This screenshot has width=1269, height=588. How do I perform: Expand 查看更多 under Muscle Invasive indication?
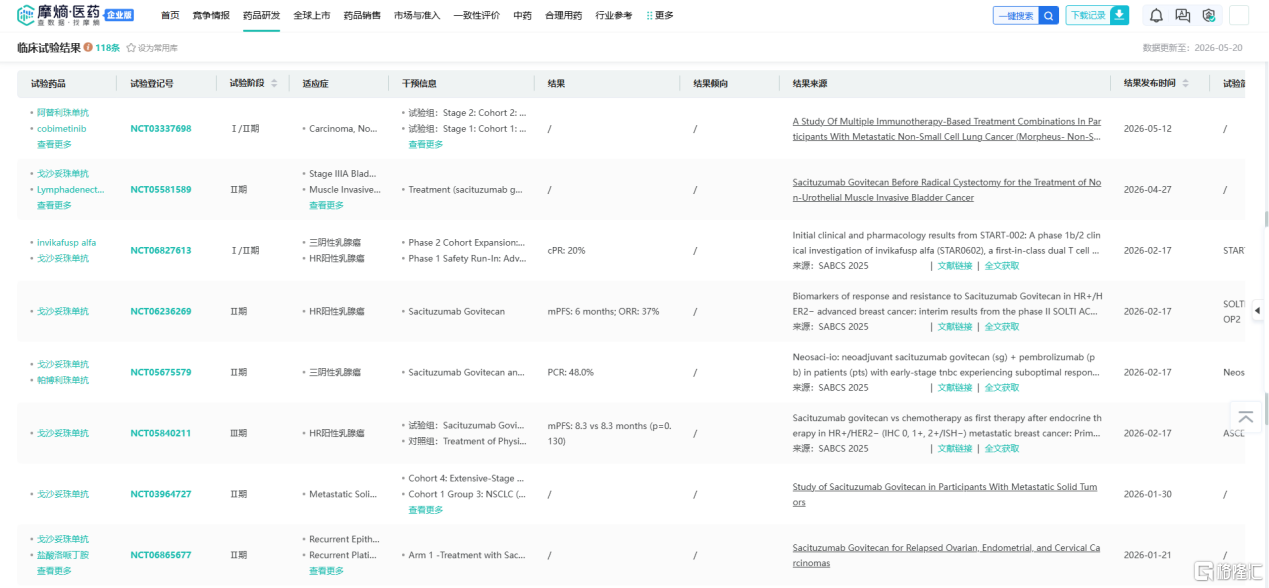click(x=326, y=205)
